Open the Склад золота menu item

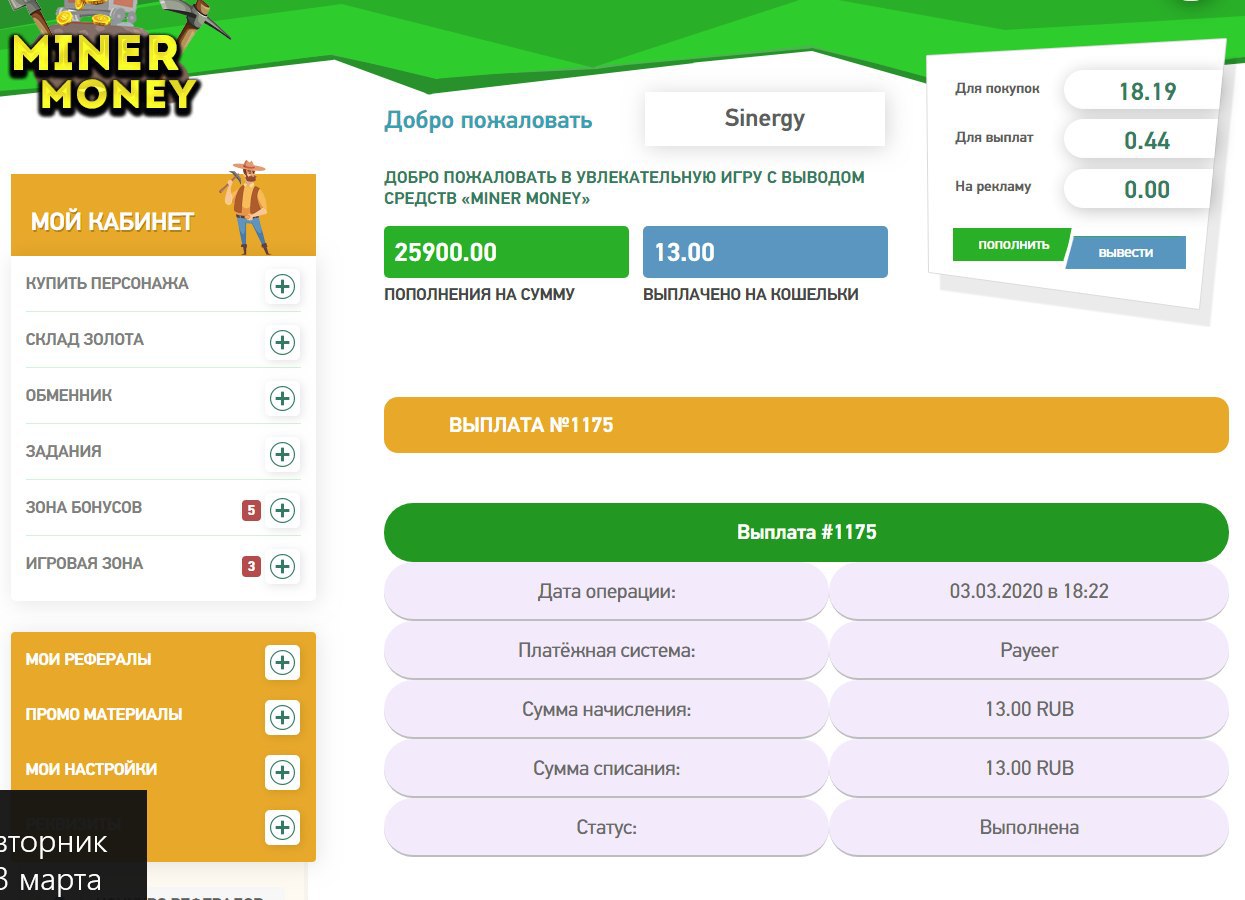click(x=85, y=339)
